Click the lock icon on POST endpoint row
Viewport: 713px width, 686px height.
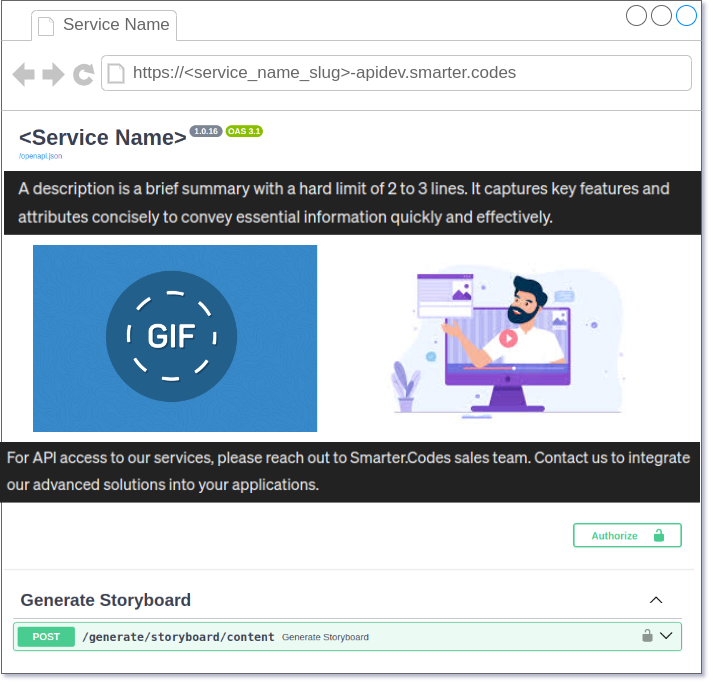click(x=647, y=635)
